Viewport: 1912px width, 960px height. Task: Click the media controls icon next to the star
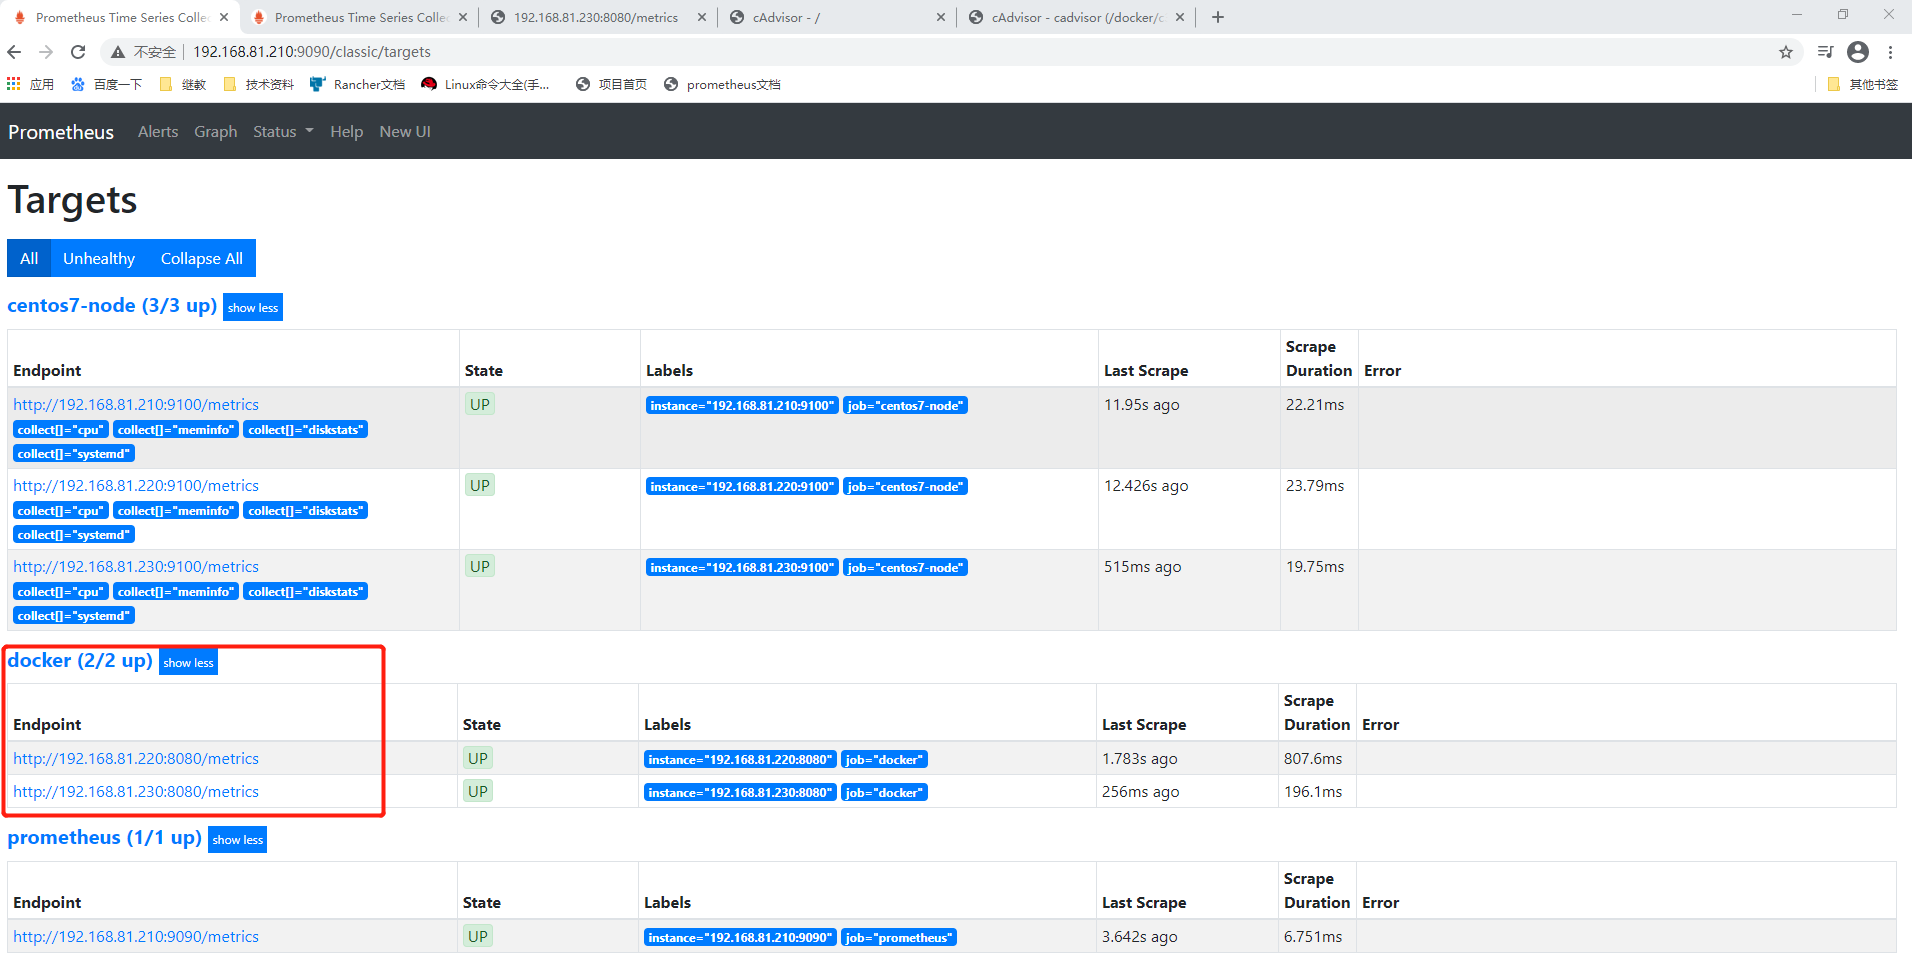point(1825,52)
